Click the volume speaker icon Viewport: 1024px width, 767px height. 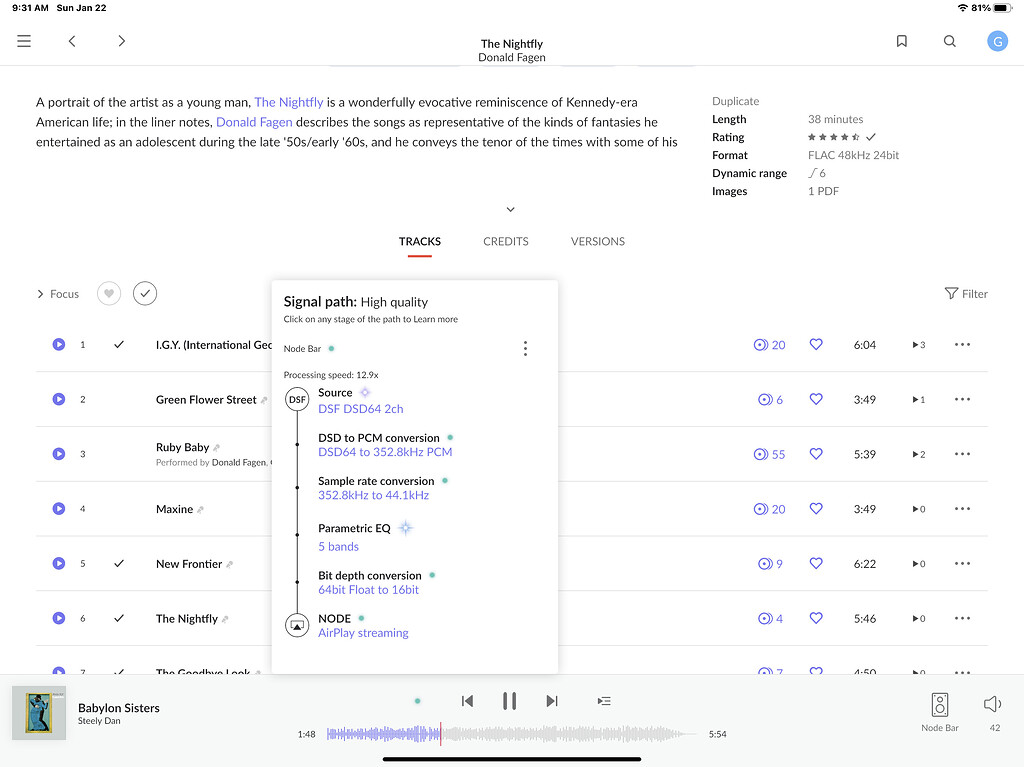993,704
